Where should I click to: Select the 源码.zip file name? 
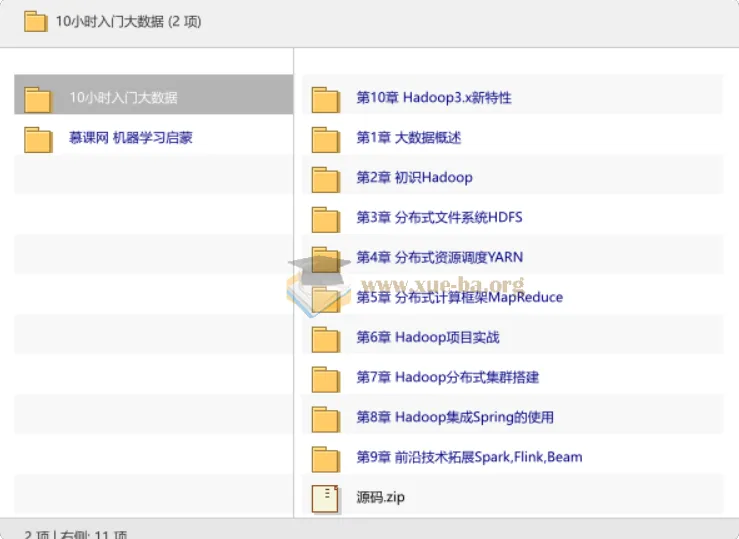[380, 497]
